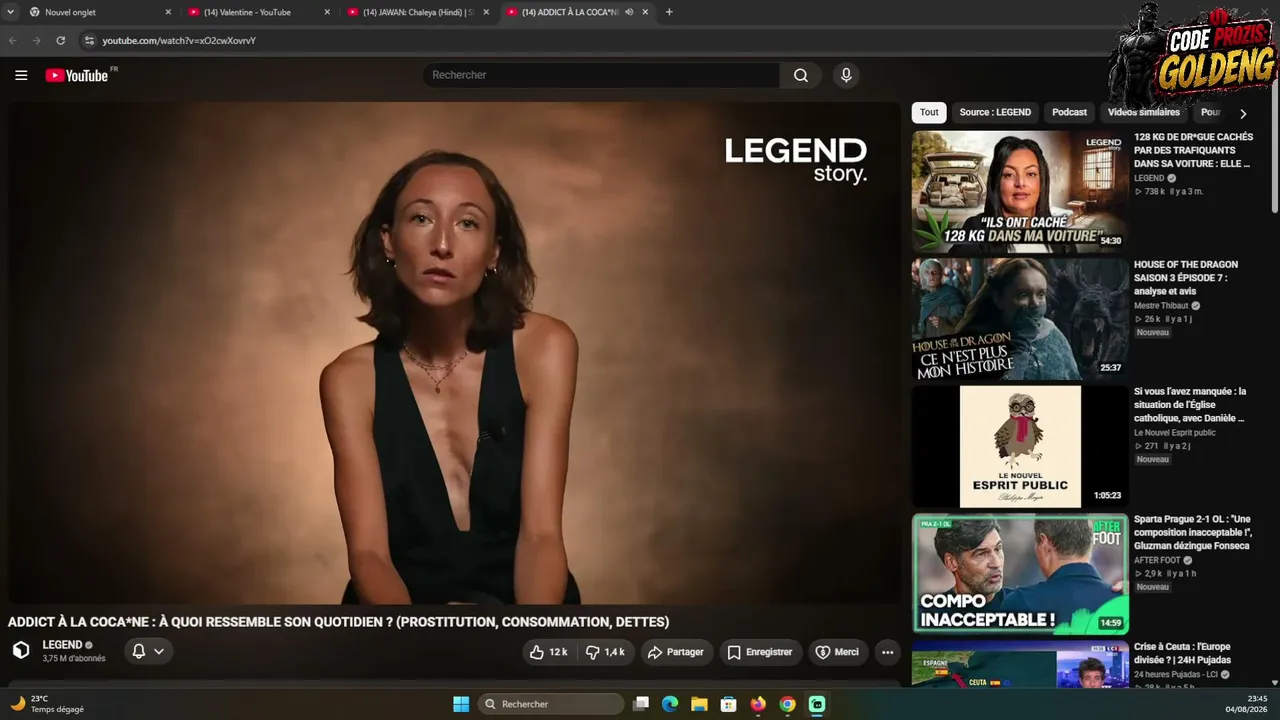Screen dimensions: 1280x720
Task: Launch Firefox from the taskbar
Action: click(758, 704)
